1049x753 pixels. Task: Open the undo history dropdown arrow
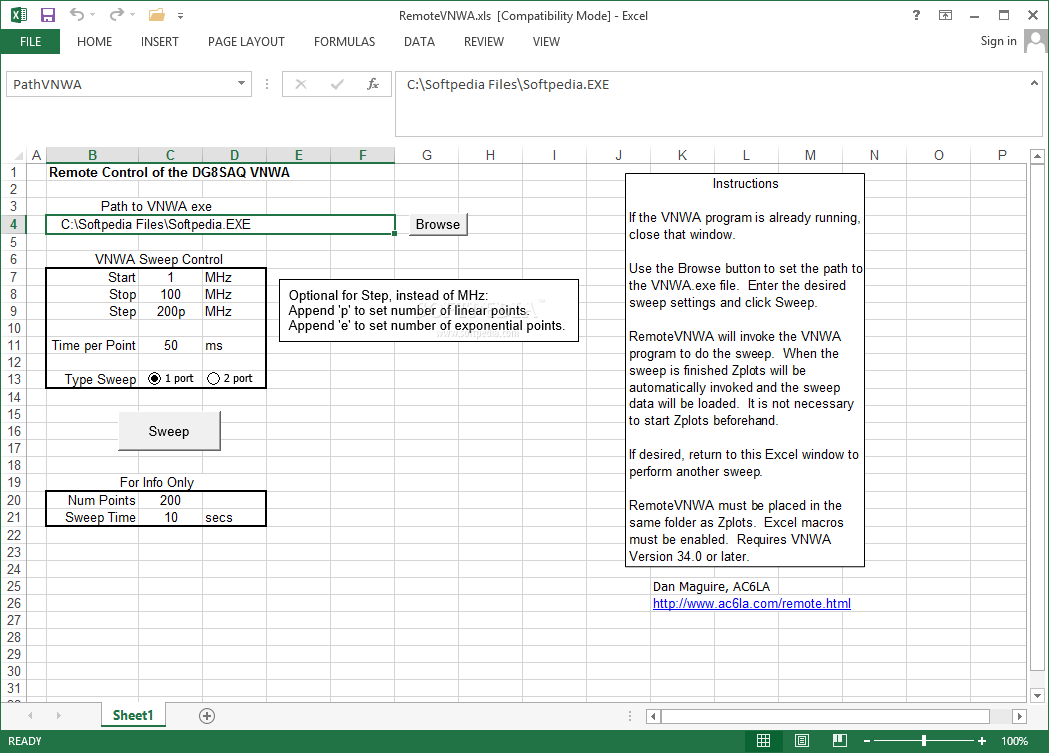tap(93, 15)
